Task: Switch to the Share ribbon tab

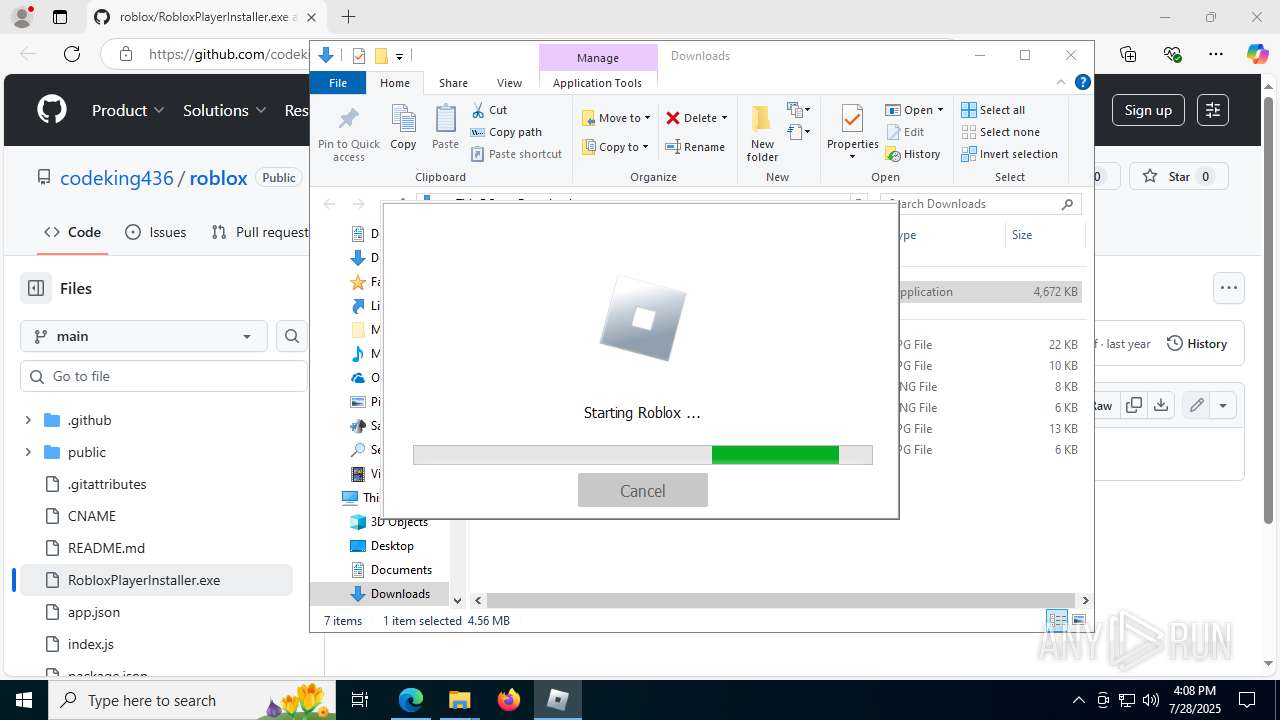Action: point(453,83)
